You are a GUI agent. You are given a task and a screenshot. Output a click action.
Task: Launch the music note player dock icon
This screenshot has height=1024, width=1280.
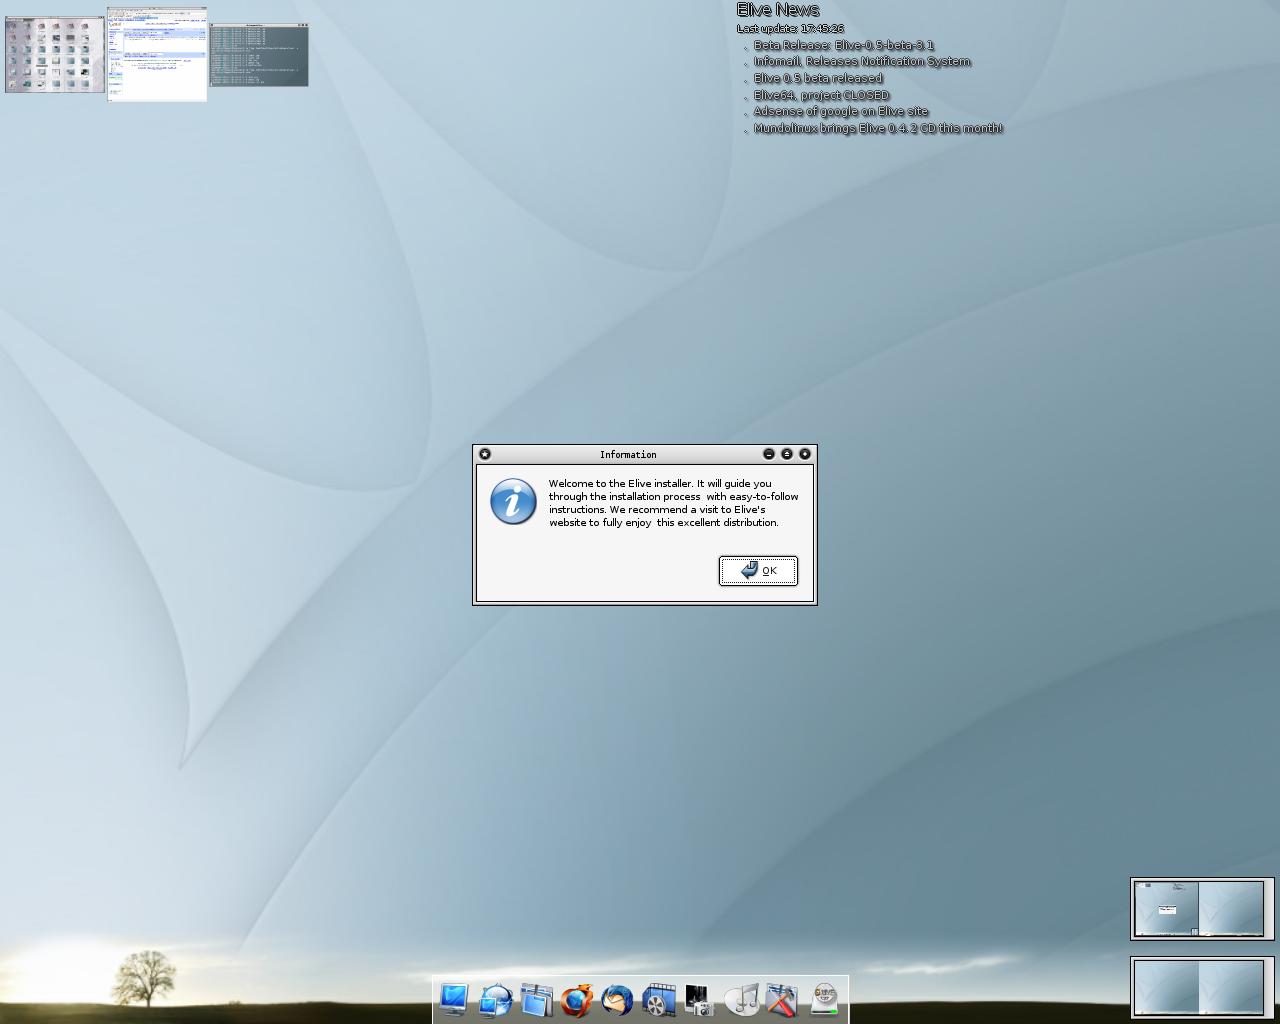click(x=741, y=999)
